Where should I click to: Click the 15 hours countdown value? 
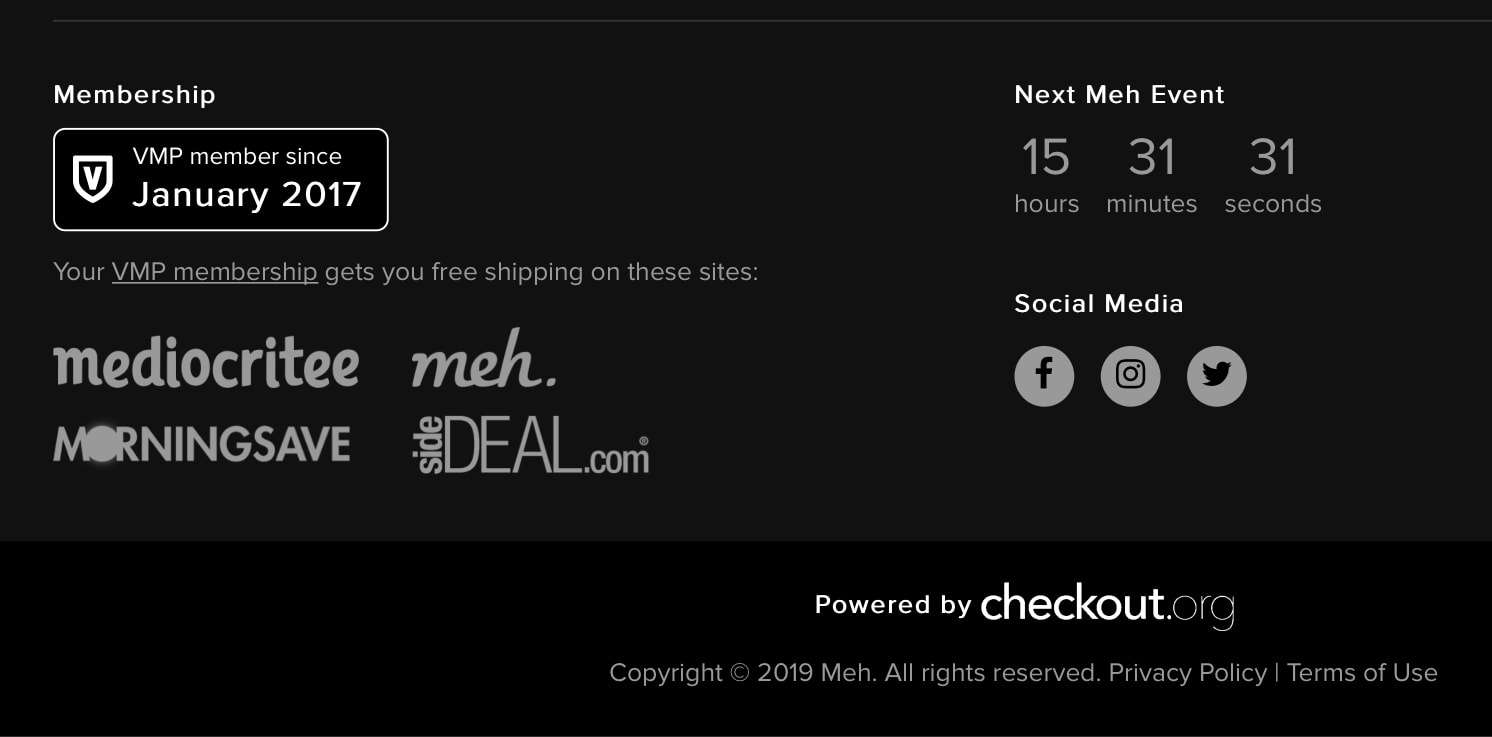click(1046, 158)
